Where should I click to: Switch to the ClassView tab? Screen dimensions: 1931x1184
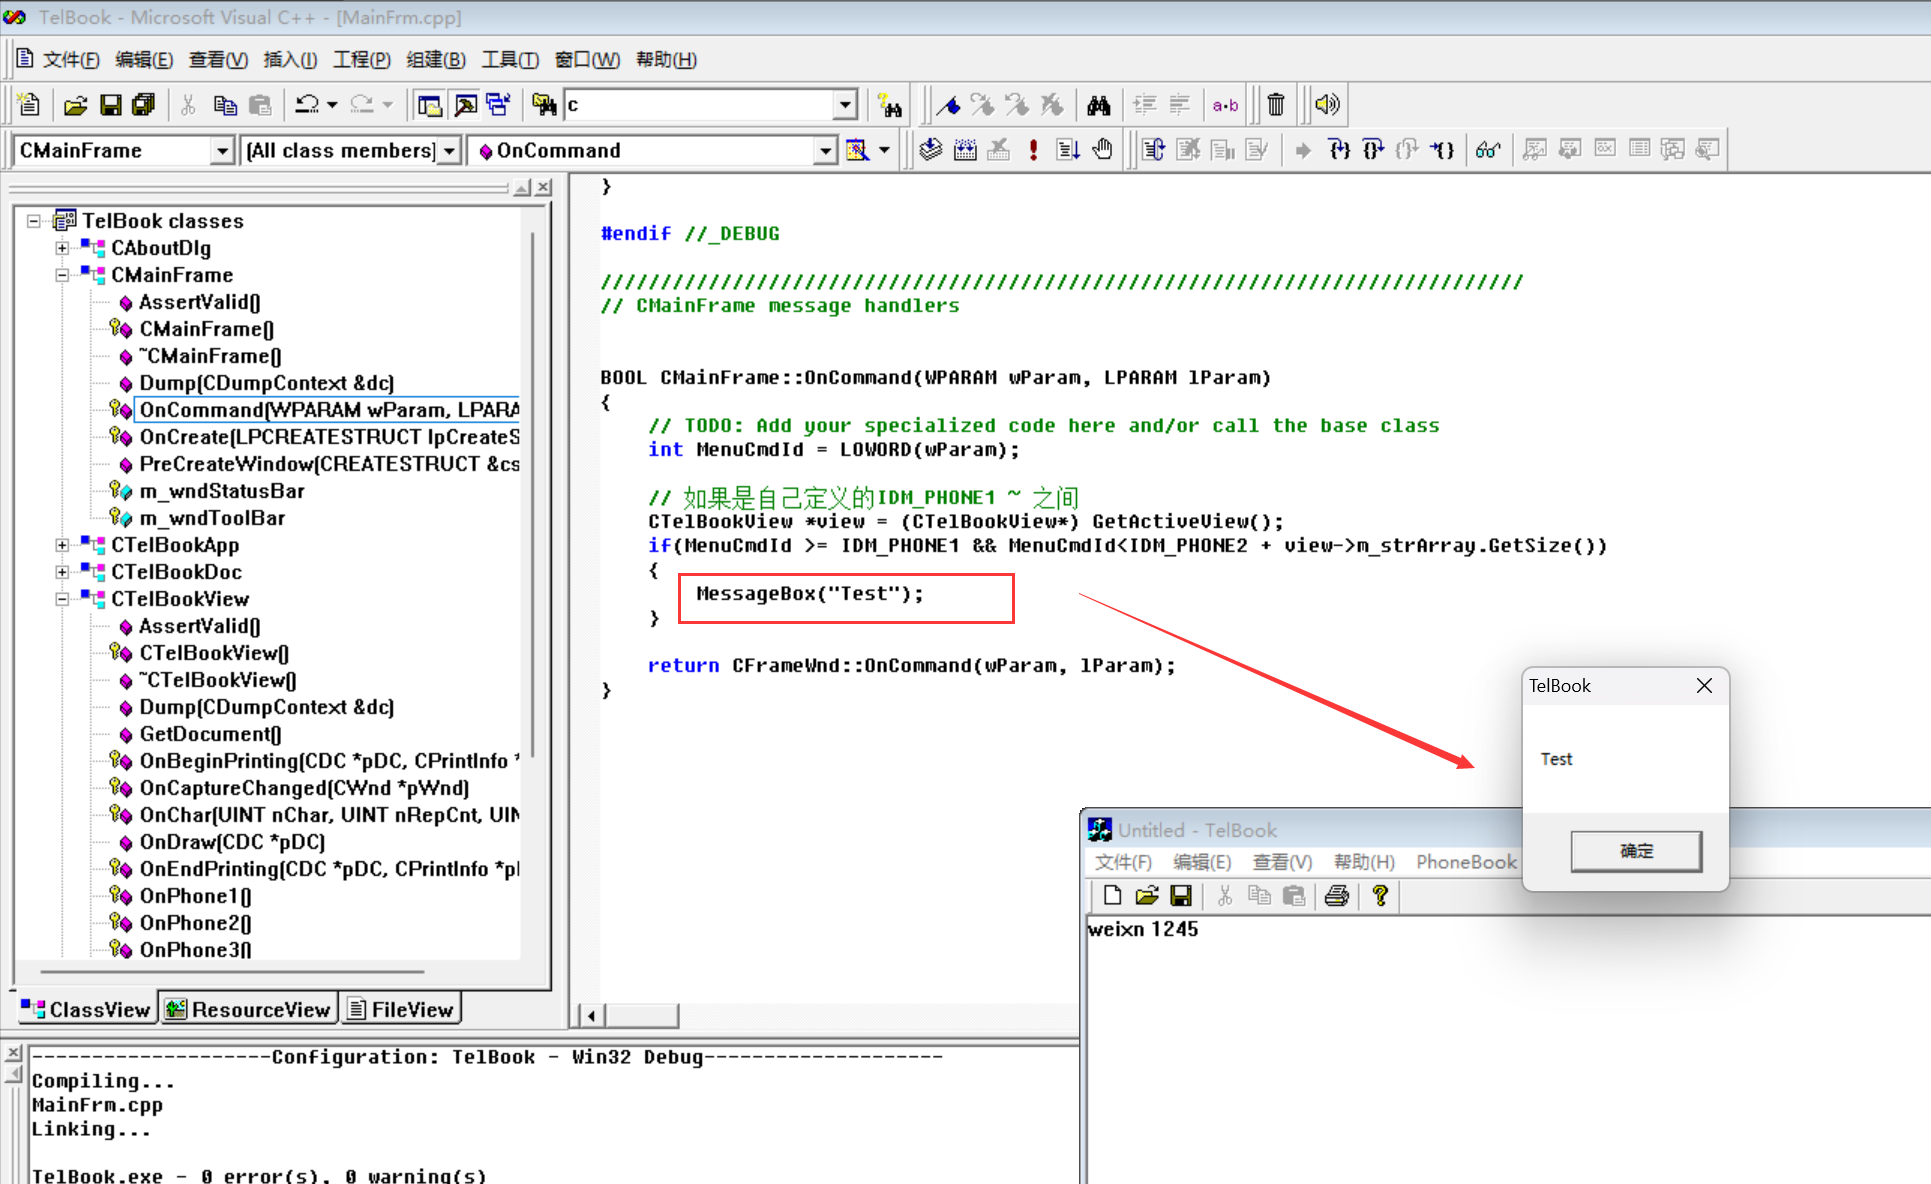[x=86, y=1009]
